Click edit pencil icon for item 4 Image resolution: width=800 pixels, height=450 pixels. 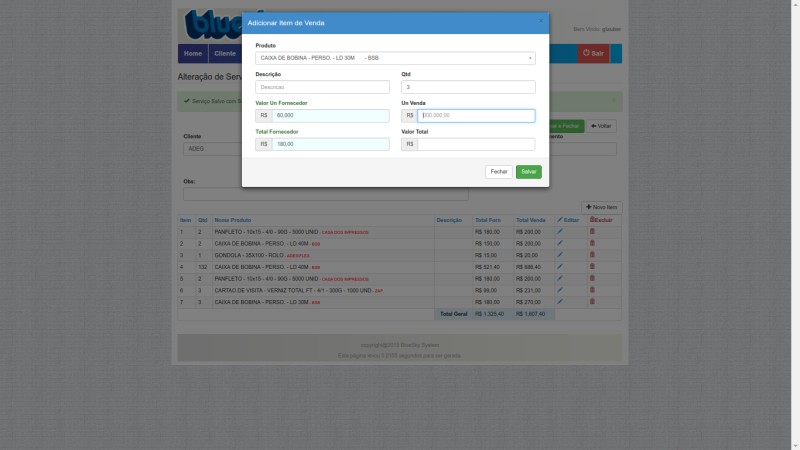pos(560,267)
